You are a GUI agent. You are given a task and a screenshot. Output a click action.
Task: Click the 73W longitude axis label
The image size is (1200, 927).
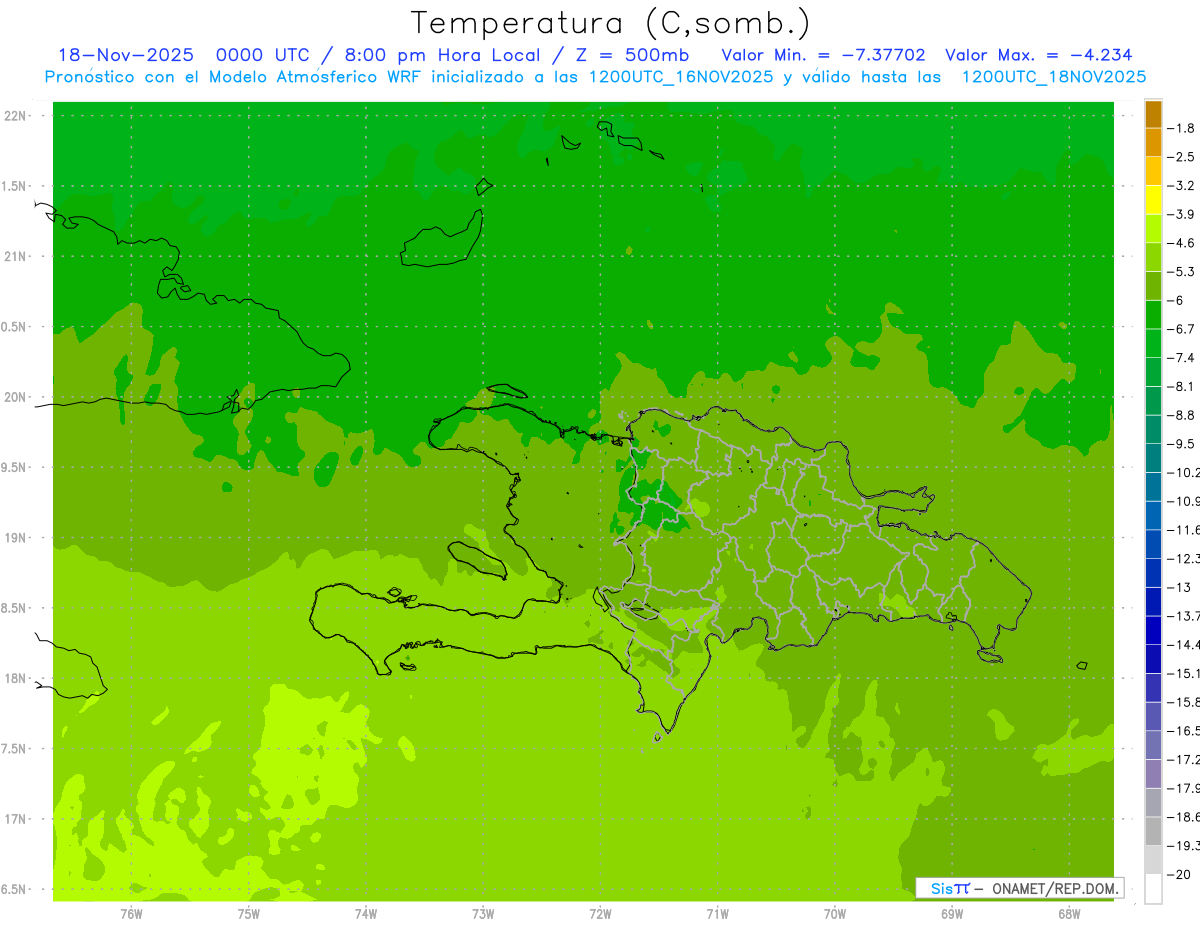coord(483,914)
